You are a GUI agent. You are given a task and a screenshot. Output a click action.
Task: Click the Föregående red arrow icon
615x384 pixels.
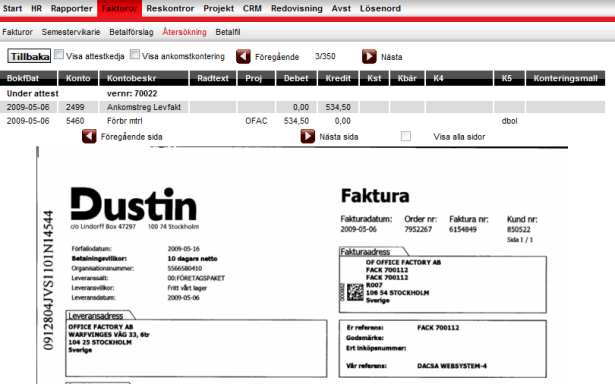(243, 57)
